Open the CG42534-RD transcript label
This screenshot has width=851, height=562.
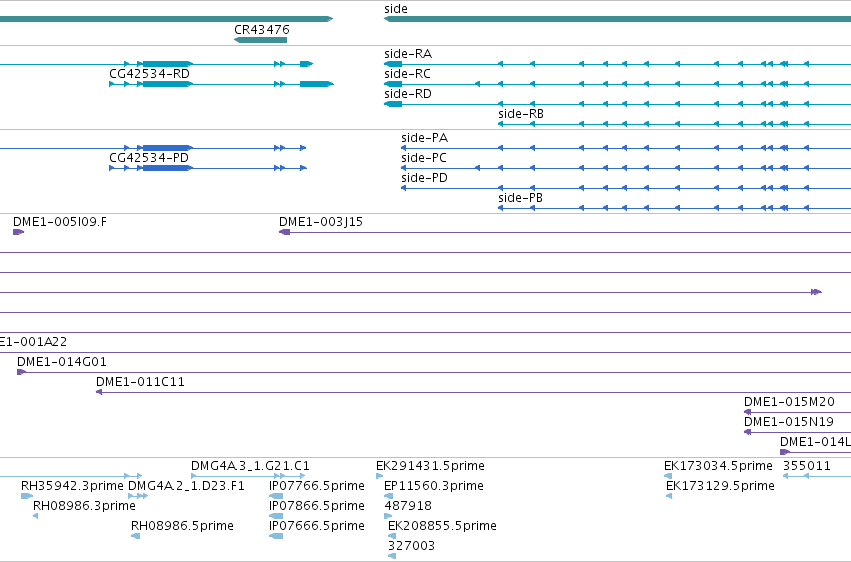pyautogui.click(x=149, y=74)
